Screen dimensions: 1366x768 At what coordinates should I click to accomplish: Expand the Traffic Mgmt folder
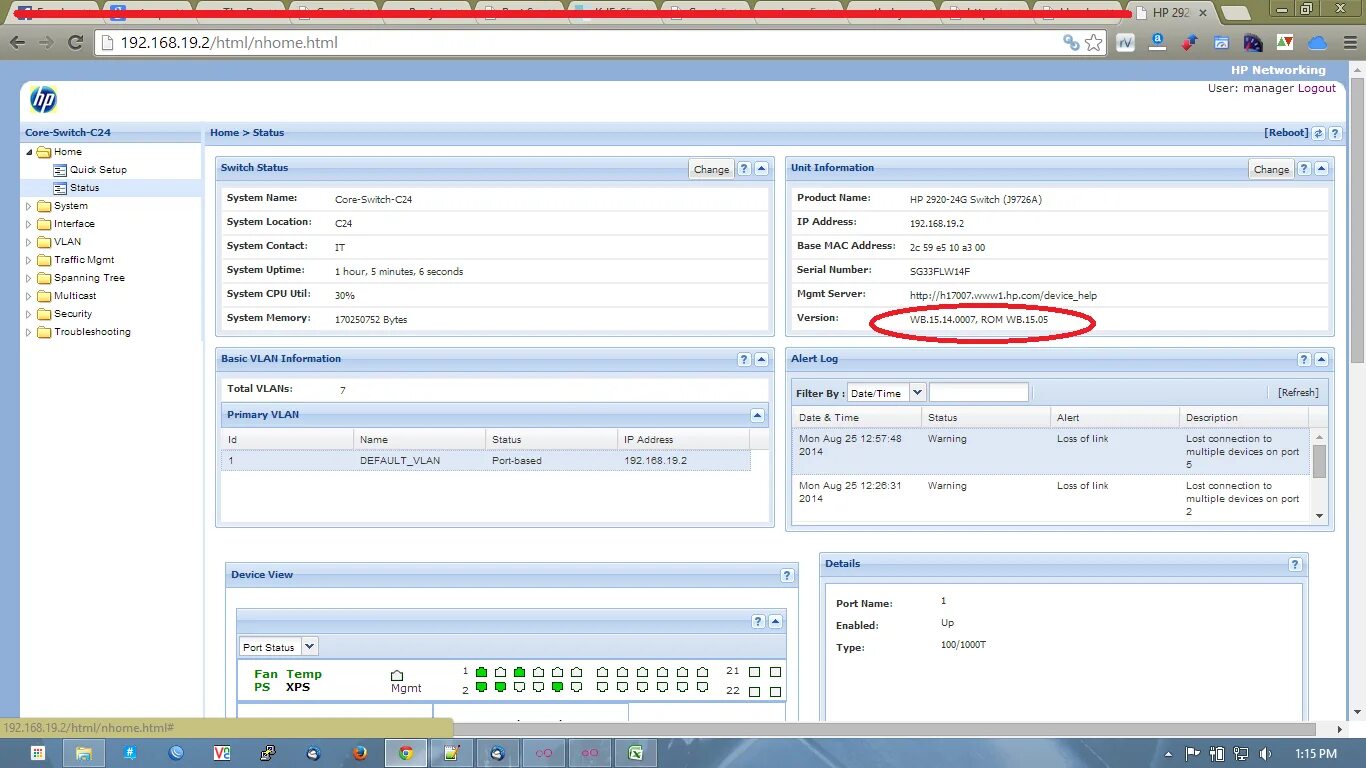[29, 260]
